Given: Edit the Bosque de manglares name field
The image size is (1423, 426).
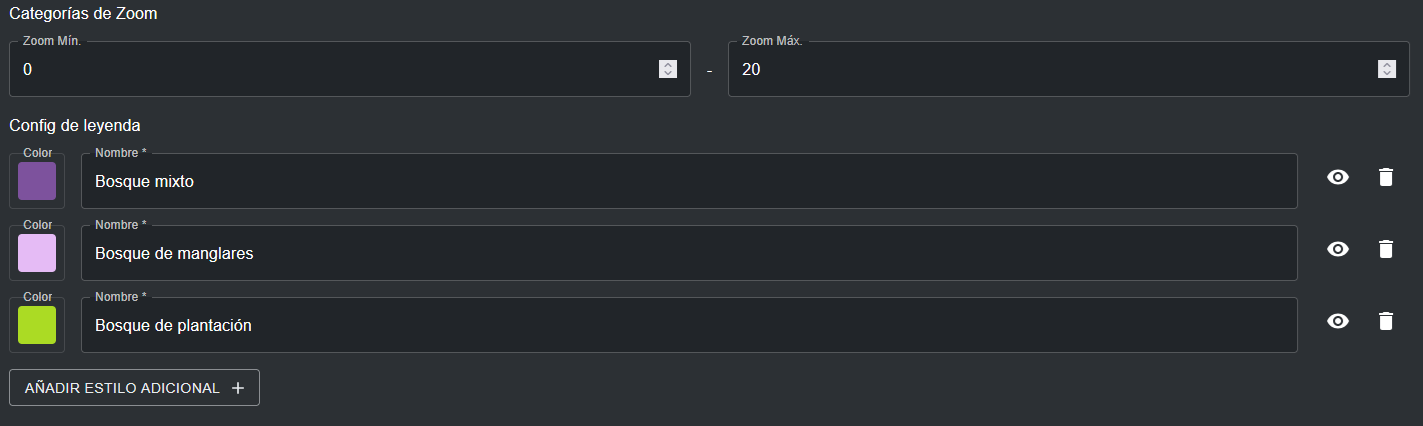Looking at the screenshot, I should tap(689, 254).
